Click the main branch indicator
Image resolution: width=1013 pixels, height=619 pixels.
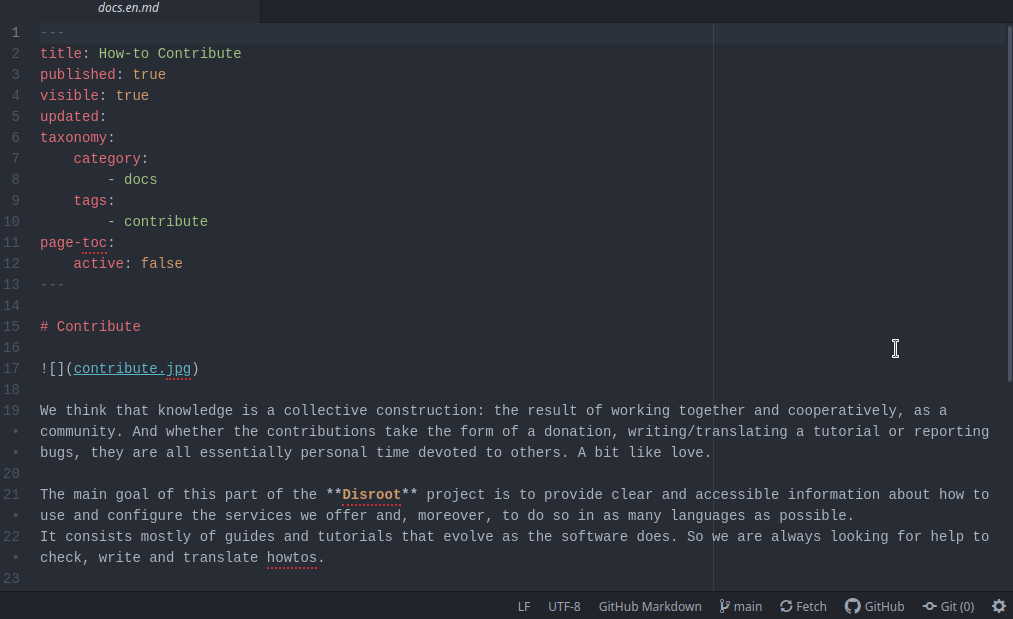(x=740, y=606)
